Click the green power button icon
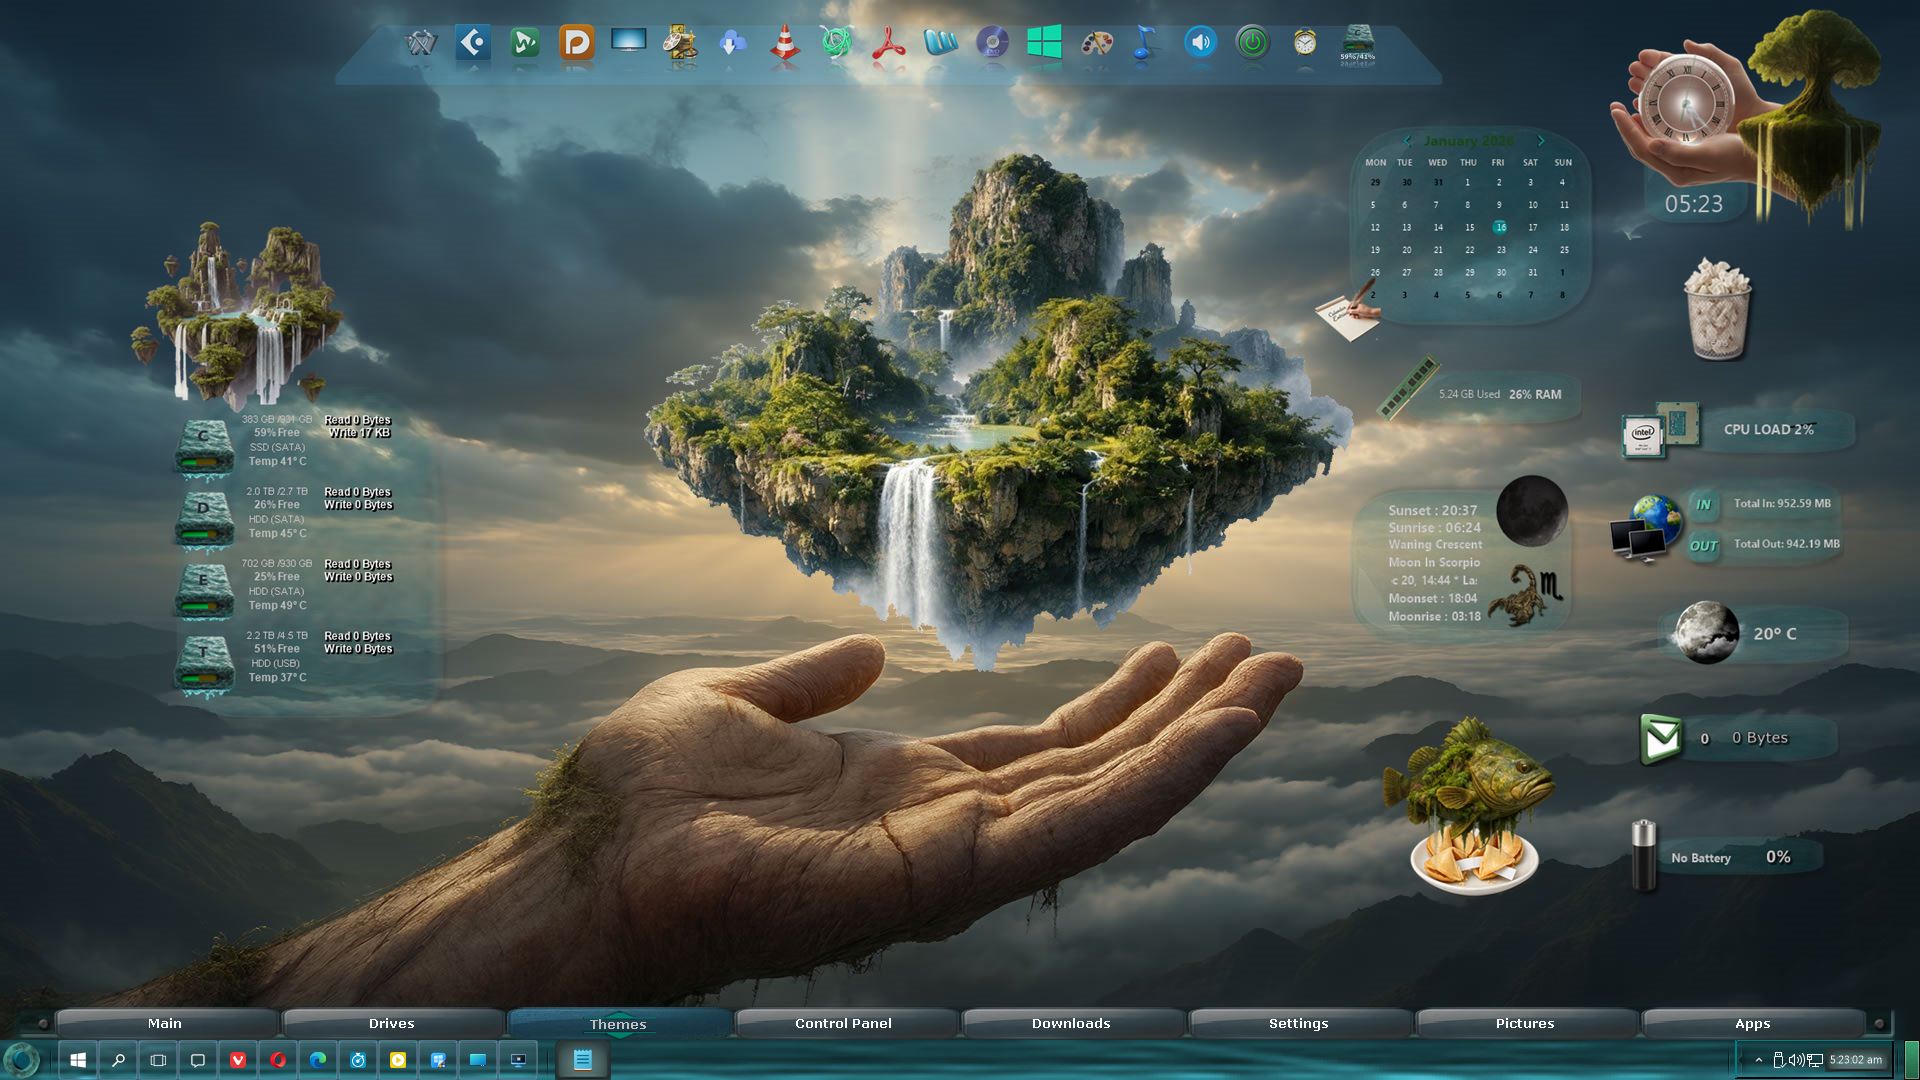The image size is (1920, 1080). 1252,43
